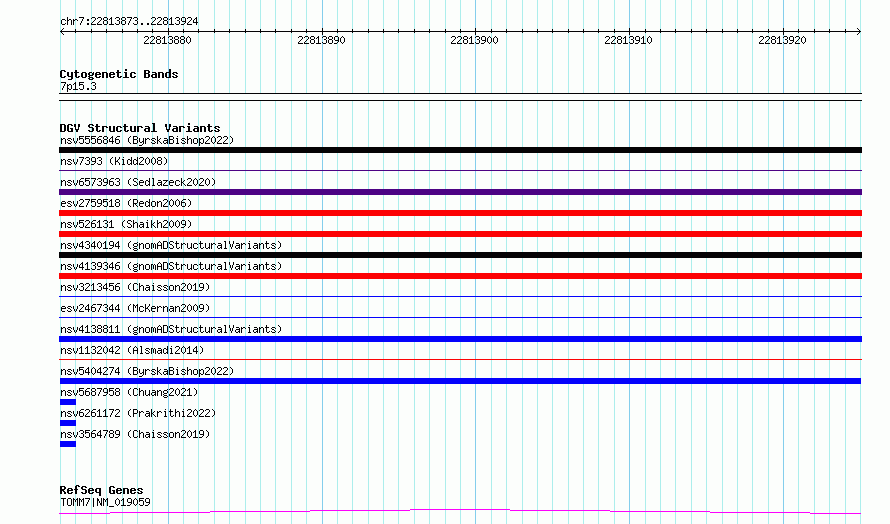890x524 pixels.
Task: Click the short blue bar under nsv6261172
Action: (68, 424)
